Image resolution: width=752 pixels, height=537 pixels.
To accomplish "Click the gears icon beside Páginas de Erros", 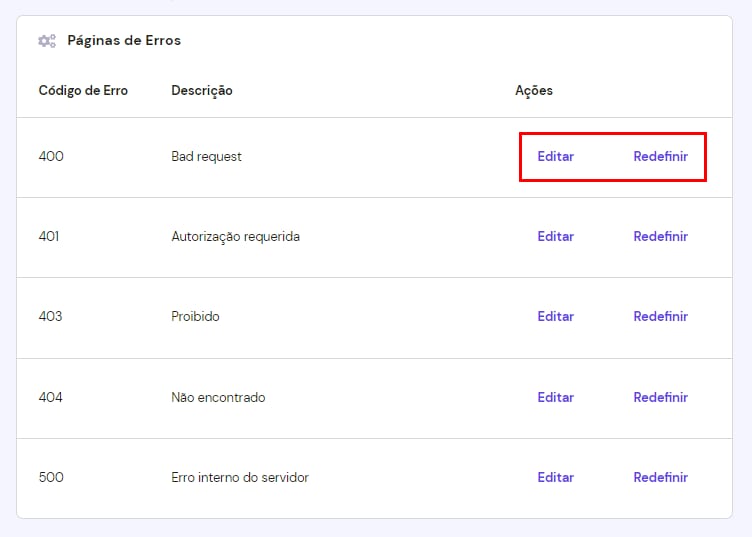I will click(x=46, y=41).
